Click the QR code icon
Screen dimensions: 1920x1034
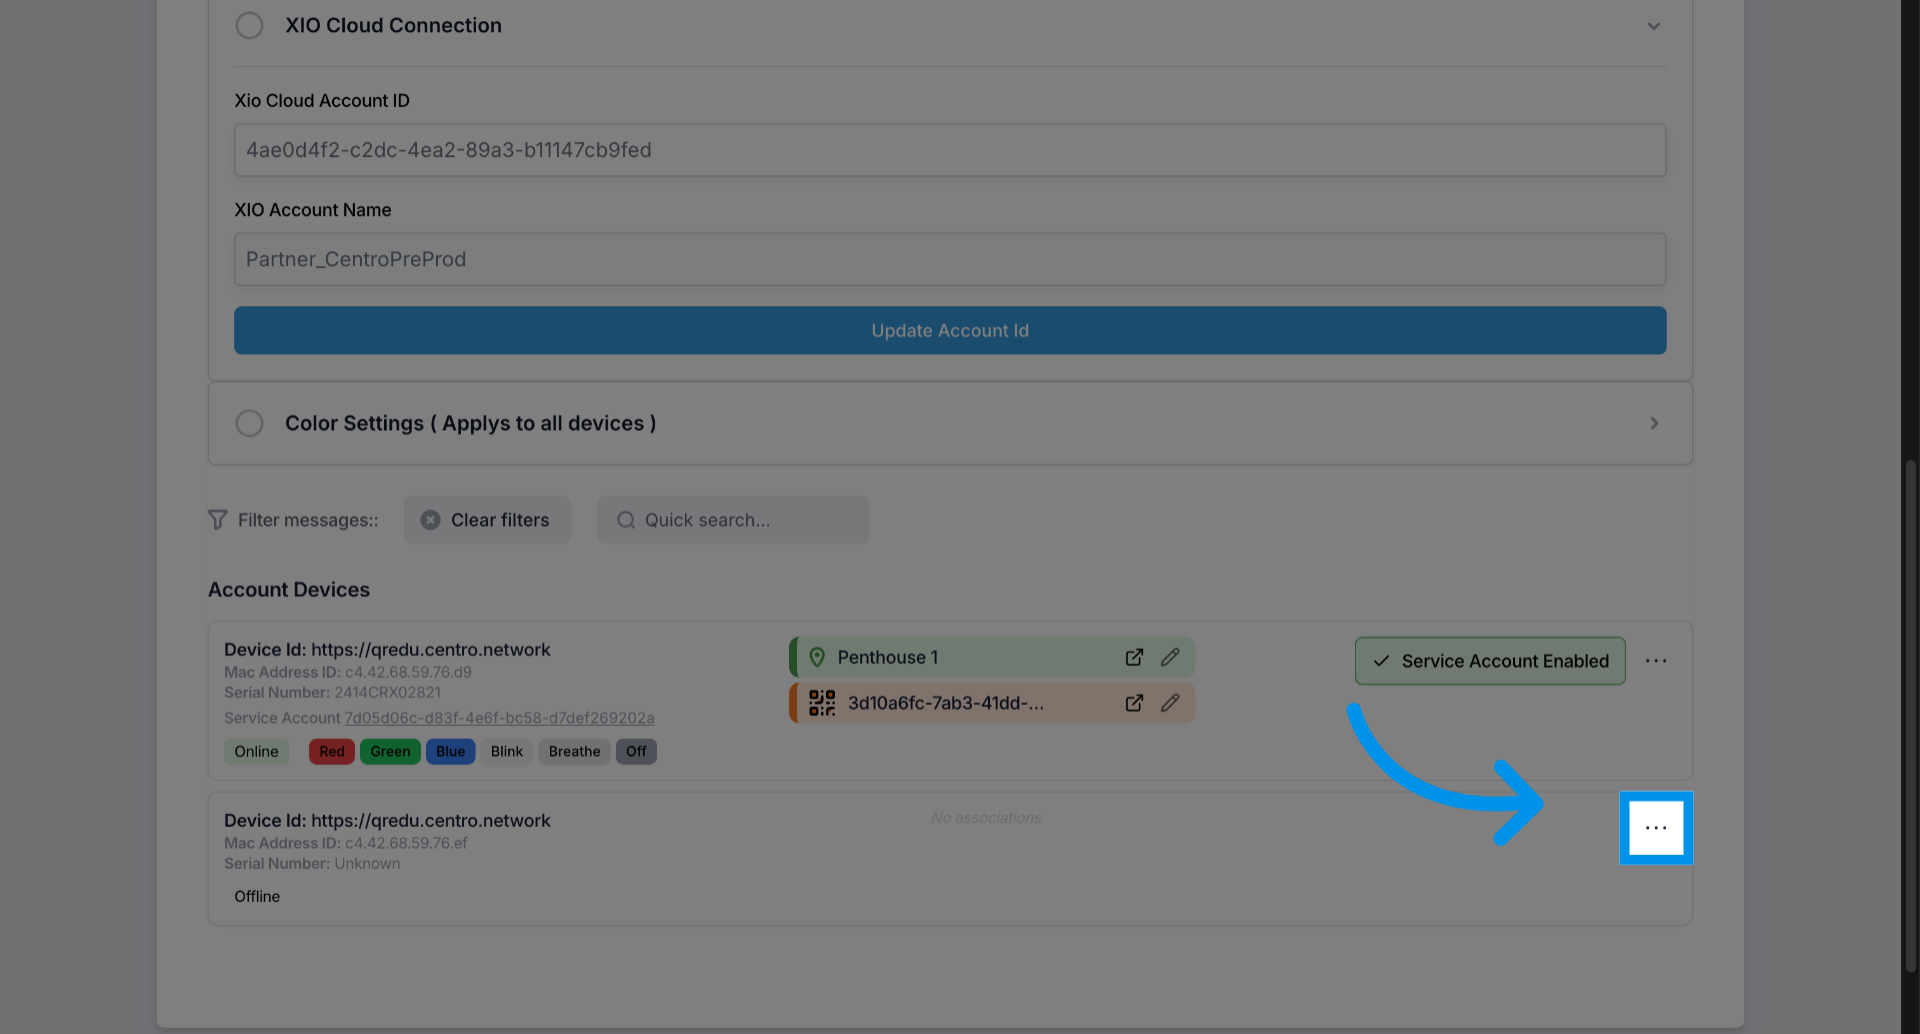822,703
